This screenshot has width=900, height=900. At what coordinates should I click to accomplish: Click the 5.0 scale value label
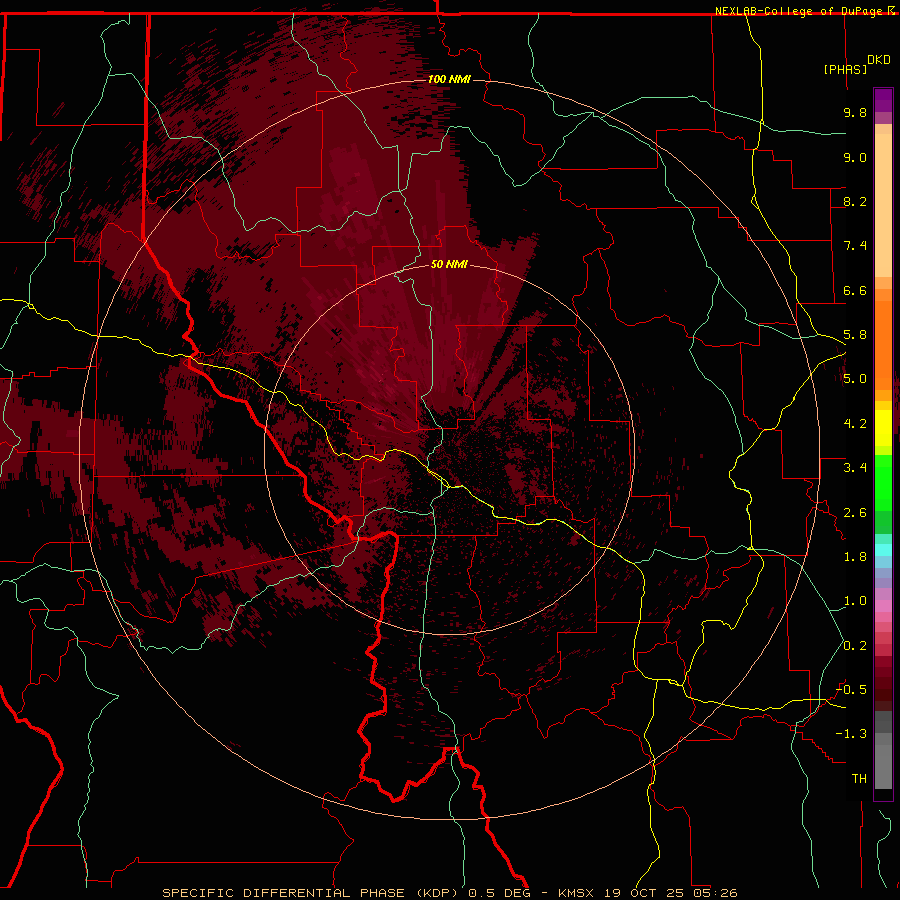click(855, 379)
